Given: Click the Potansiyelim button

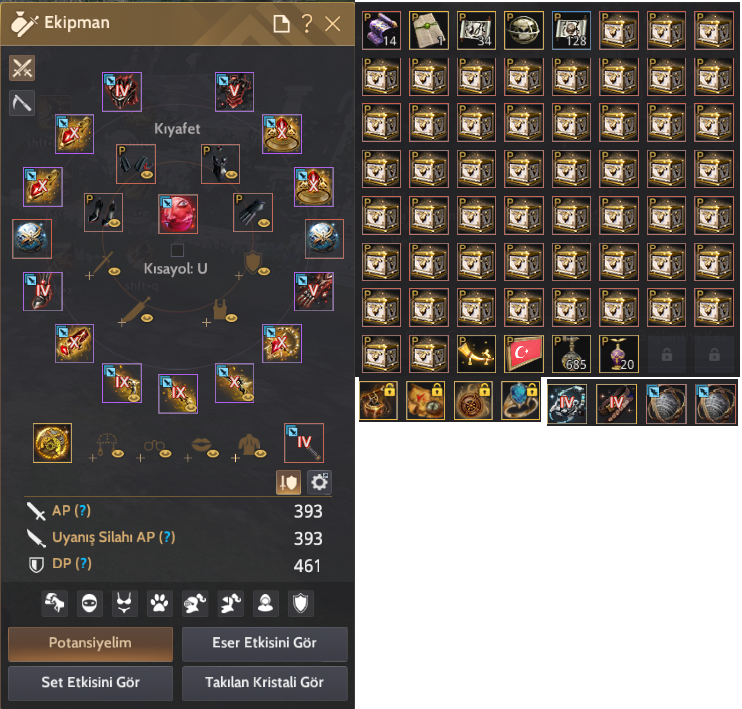Looking at the screenshot, I should [x=90, y=644].
